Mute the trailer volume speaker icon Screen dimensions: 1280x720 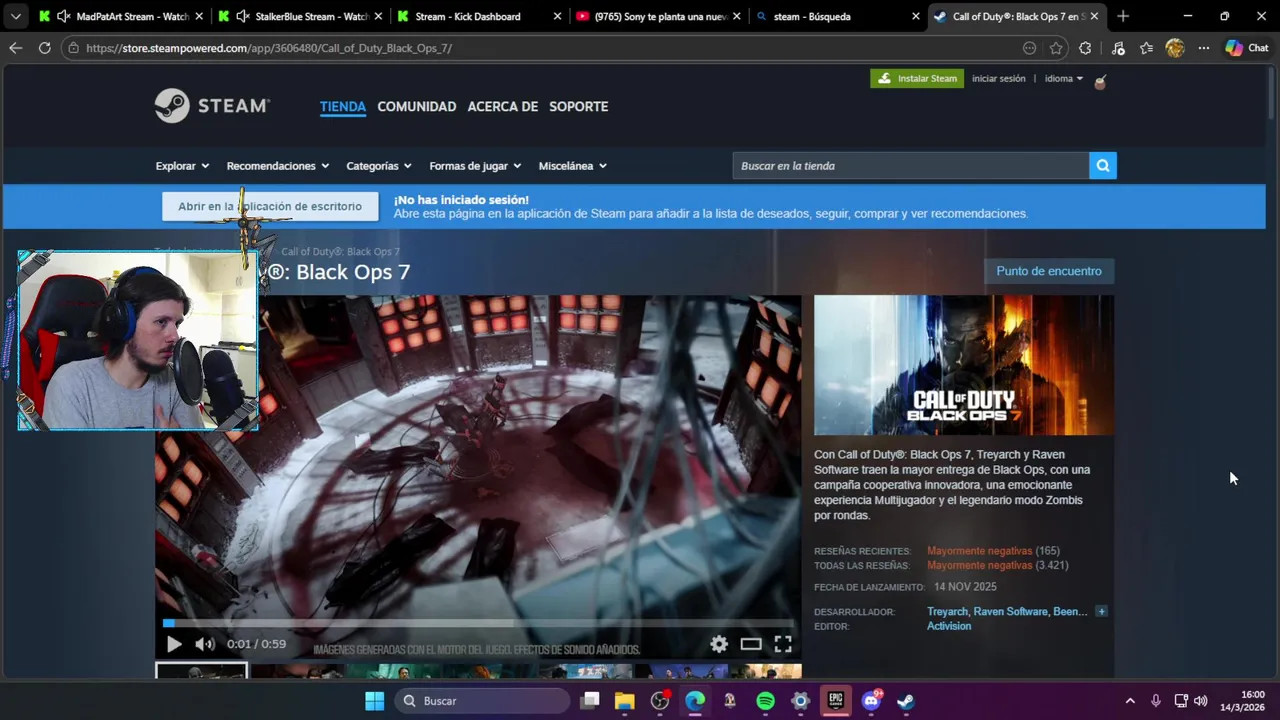(x=205, y=644)
